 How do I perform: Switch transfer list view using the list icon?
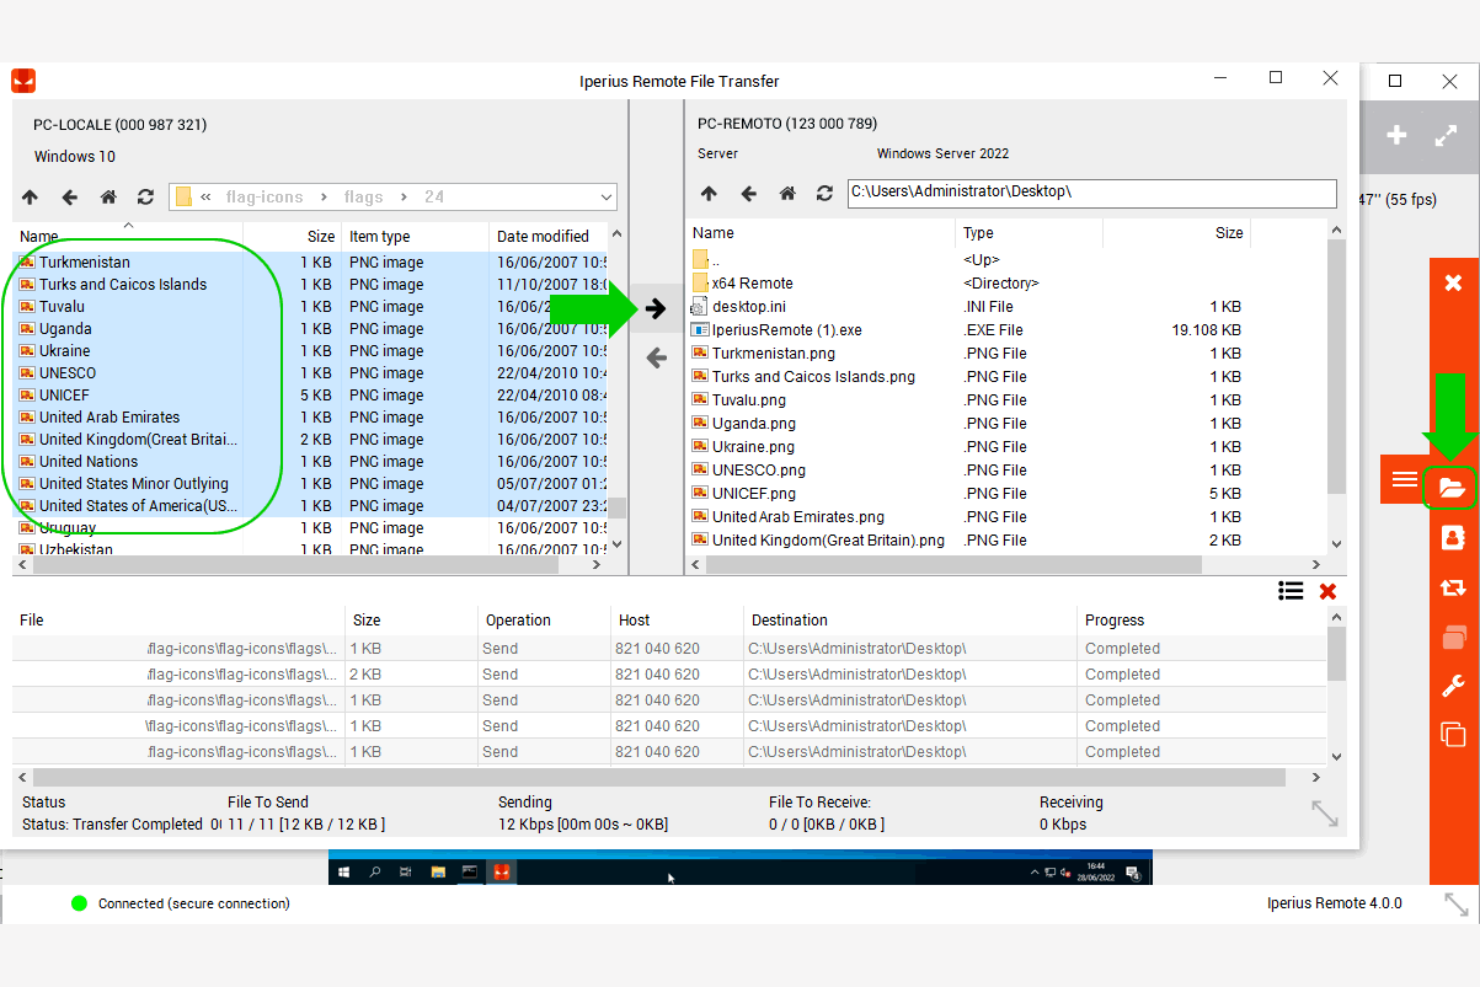(1290, 591)
